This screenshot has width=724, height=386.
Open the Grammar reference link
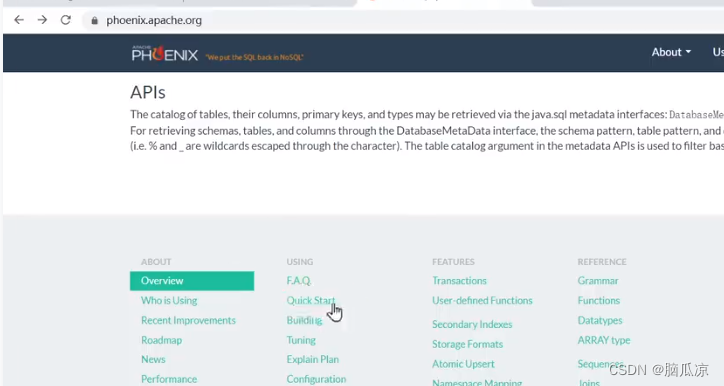[597, 281]
